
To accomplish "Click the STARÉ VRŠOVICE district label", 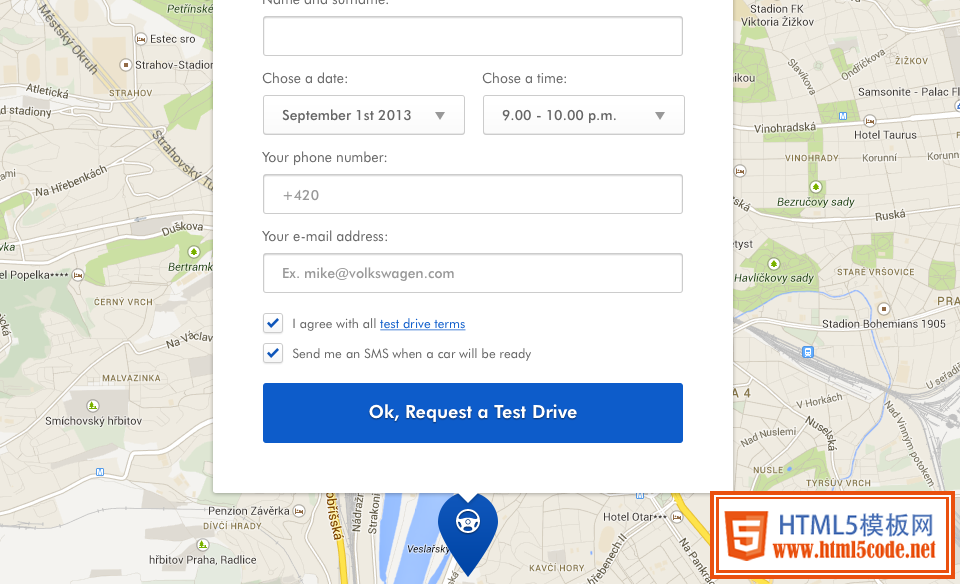I will 876,272.
